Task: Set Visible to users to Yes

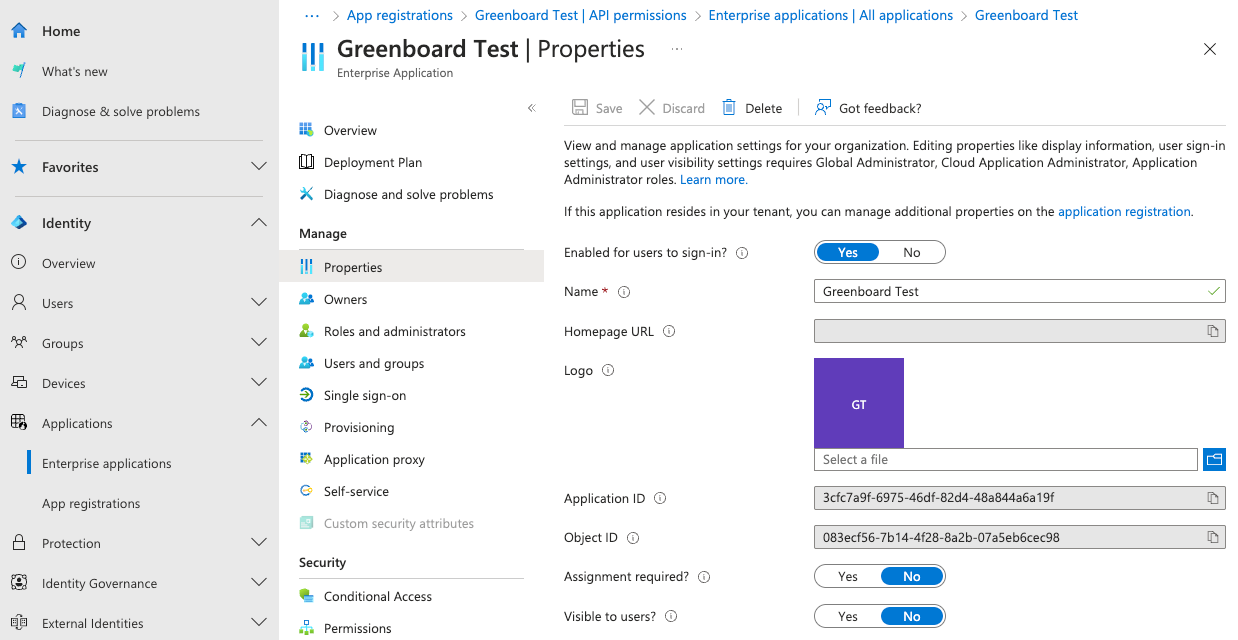Action: pyautogui.click(x=848, y=616)
